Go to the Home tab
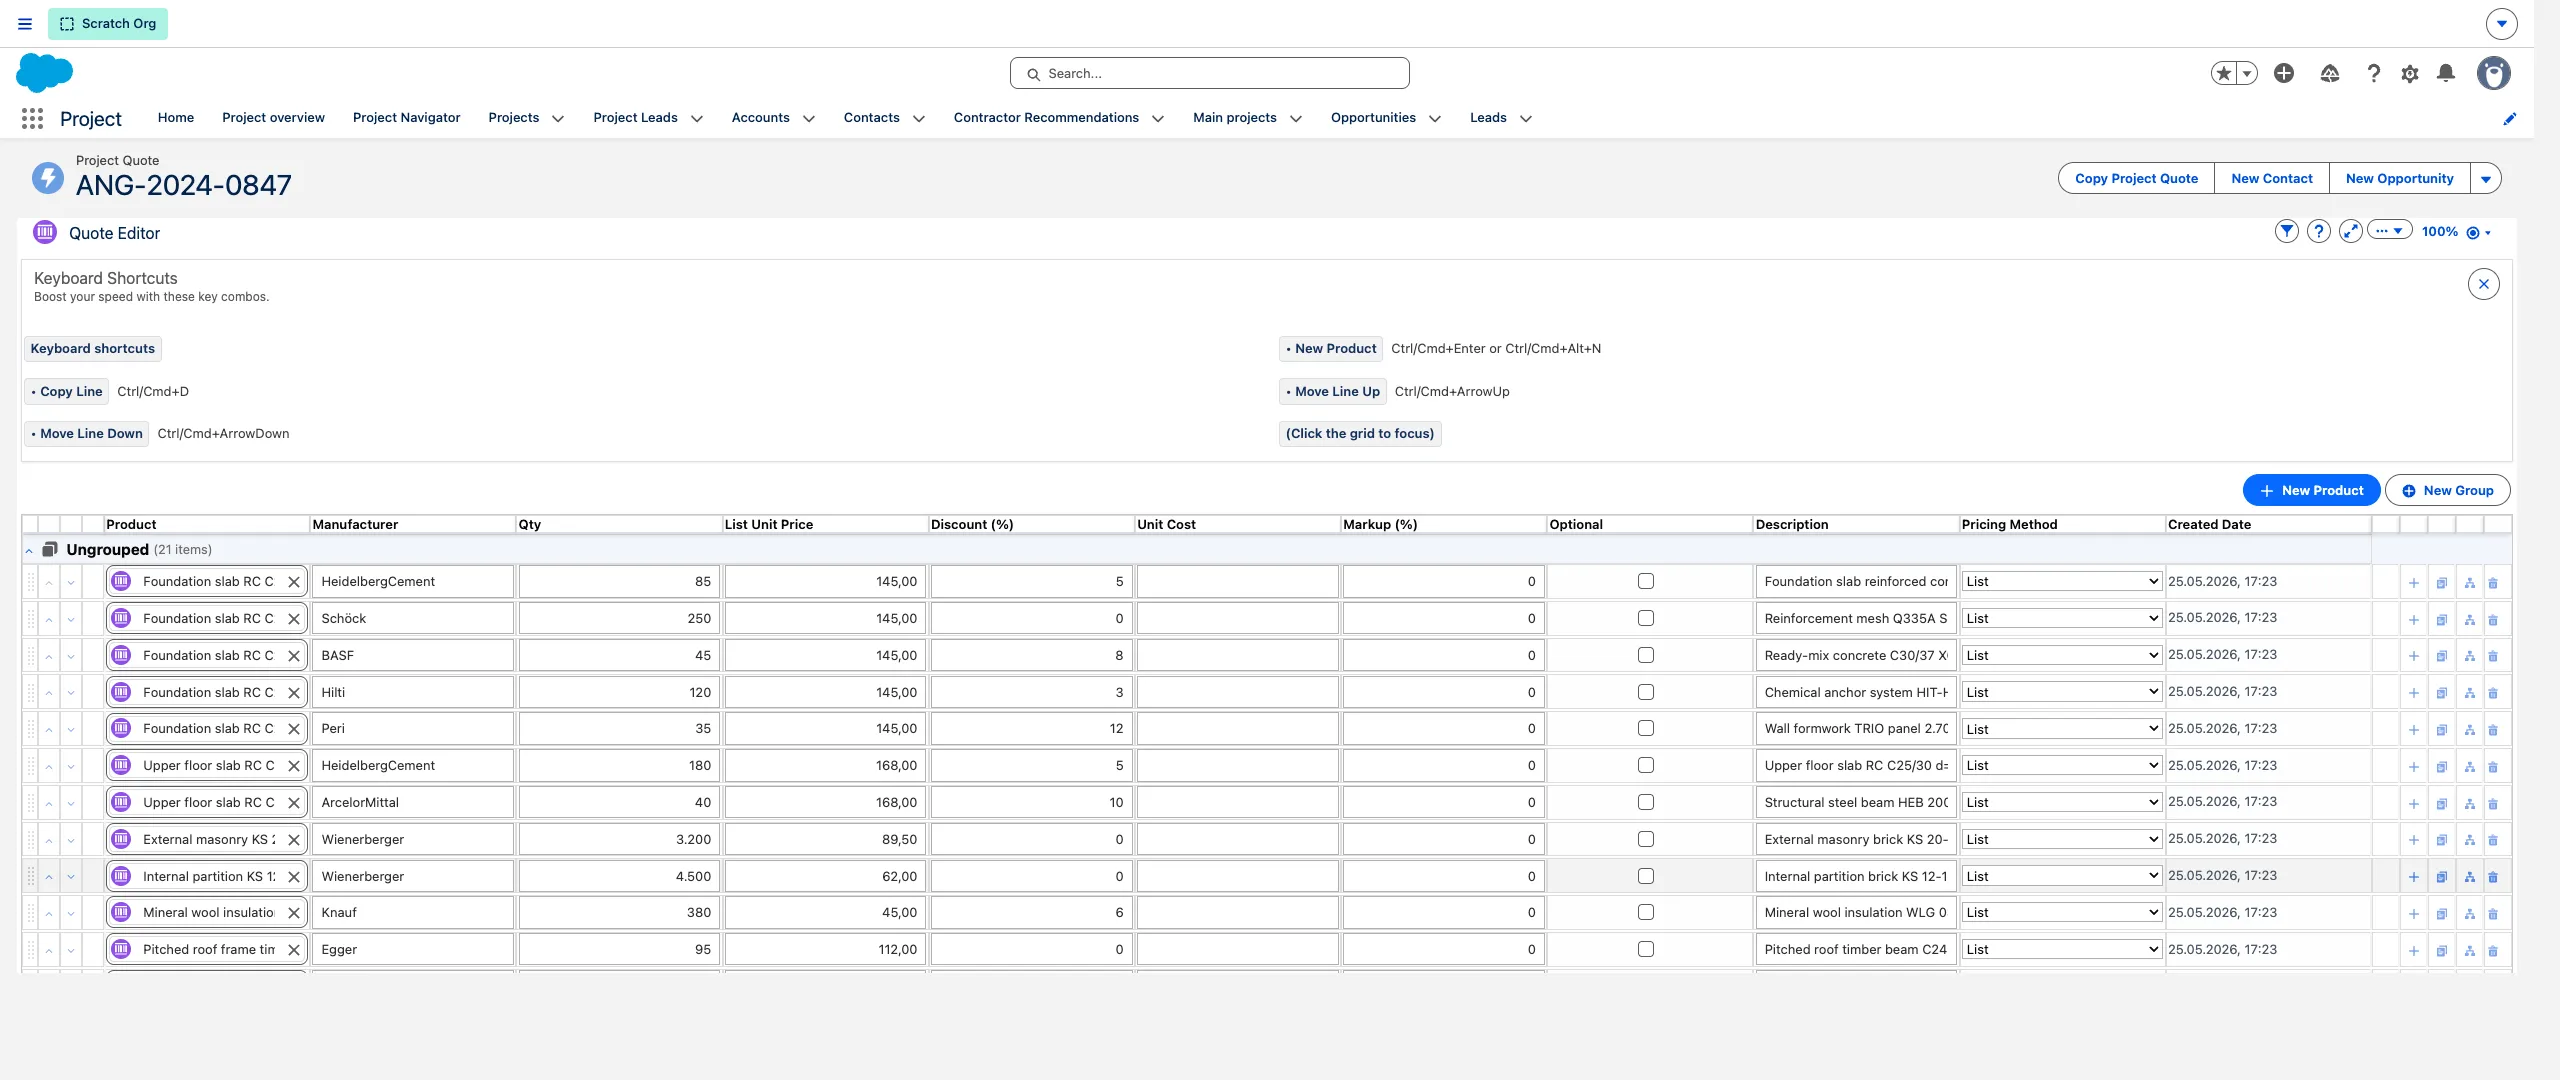 click(176, 118)
